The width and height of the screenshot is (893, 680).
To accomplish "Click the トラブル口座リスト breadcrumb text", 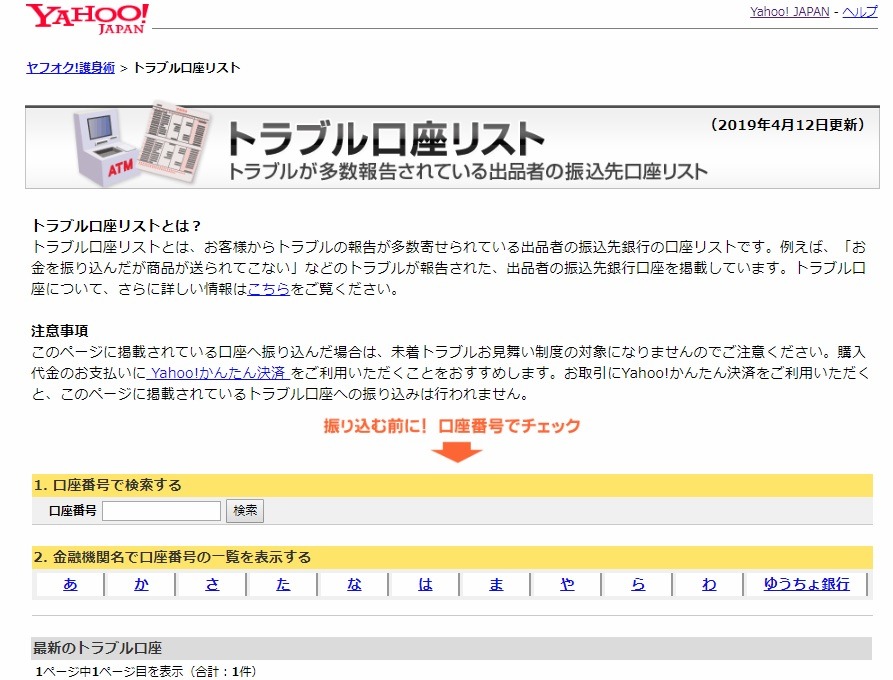I will tap(187, 68).
